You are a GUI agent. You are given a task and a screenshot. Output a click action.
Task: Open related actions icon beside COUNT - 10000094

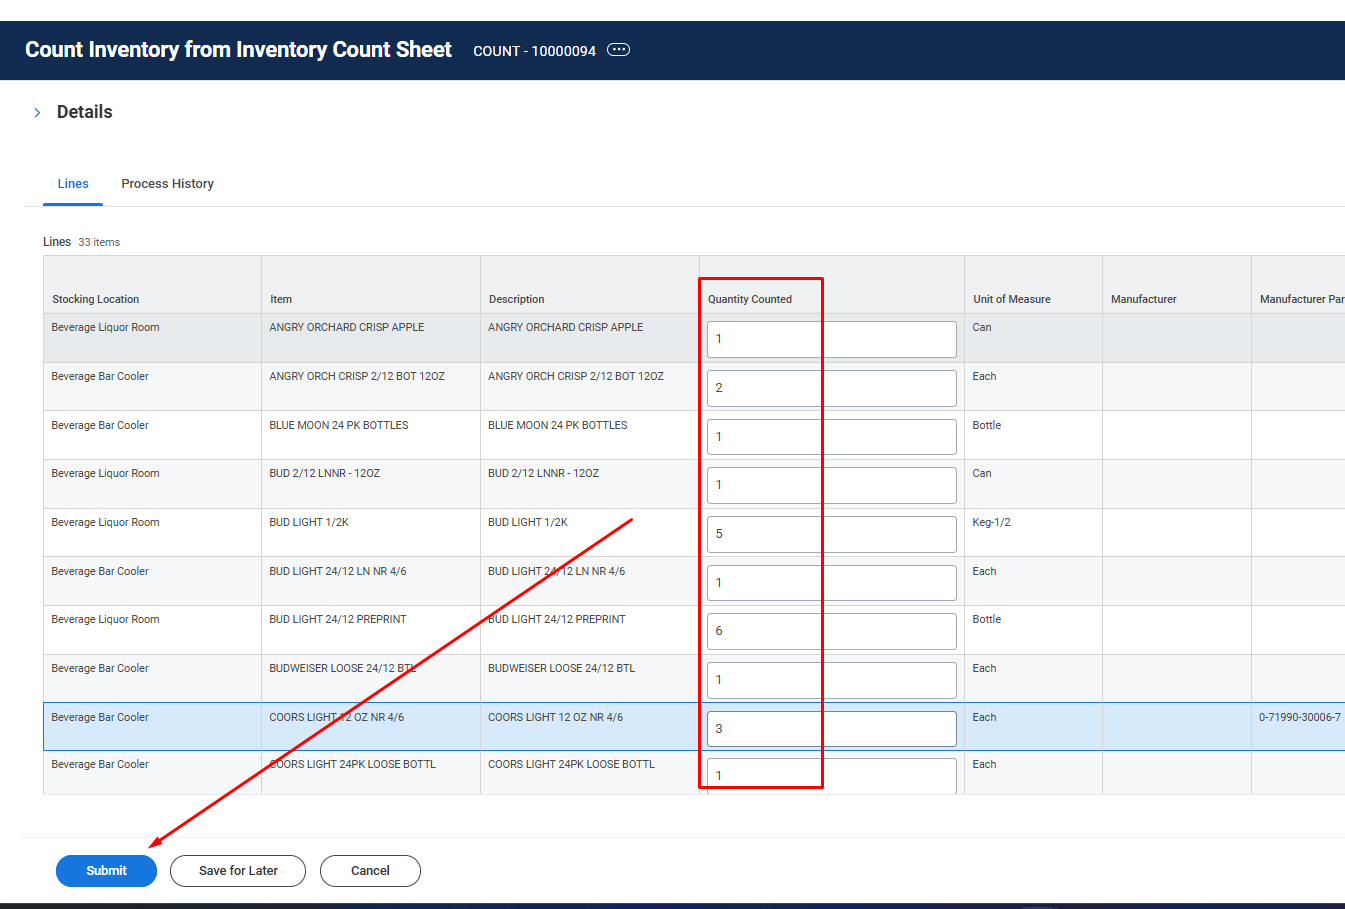(619, 50)
